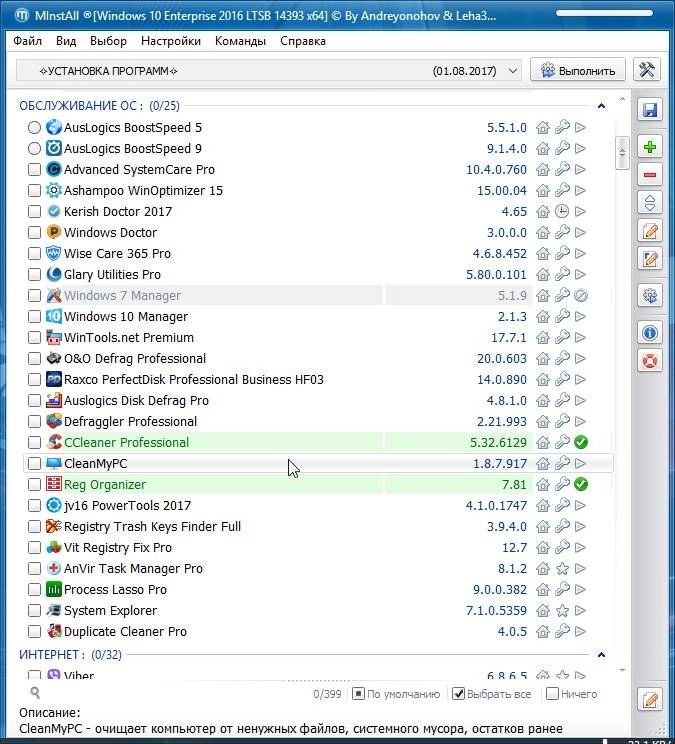Click the star icon for AnVir Task Manager Pro
The height and width of the screenshot is (744, 675).
point(562,568)
